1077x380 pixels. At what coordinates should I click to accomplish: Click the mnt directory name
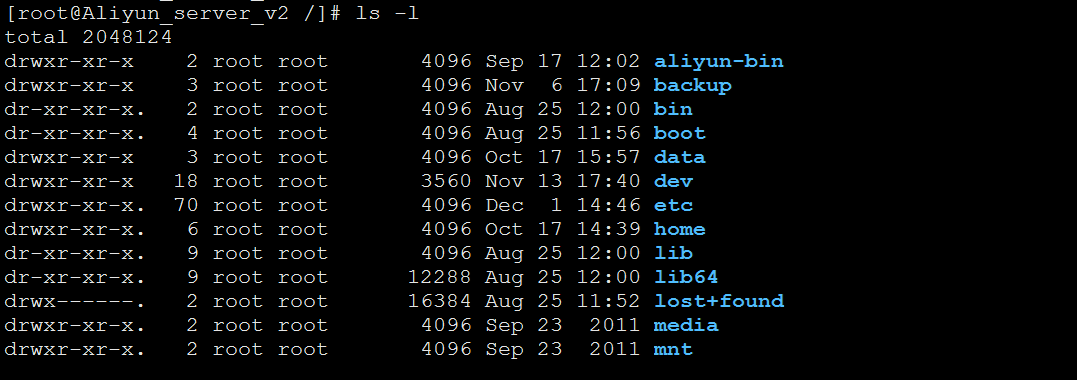673,350
